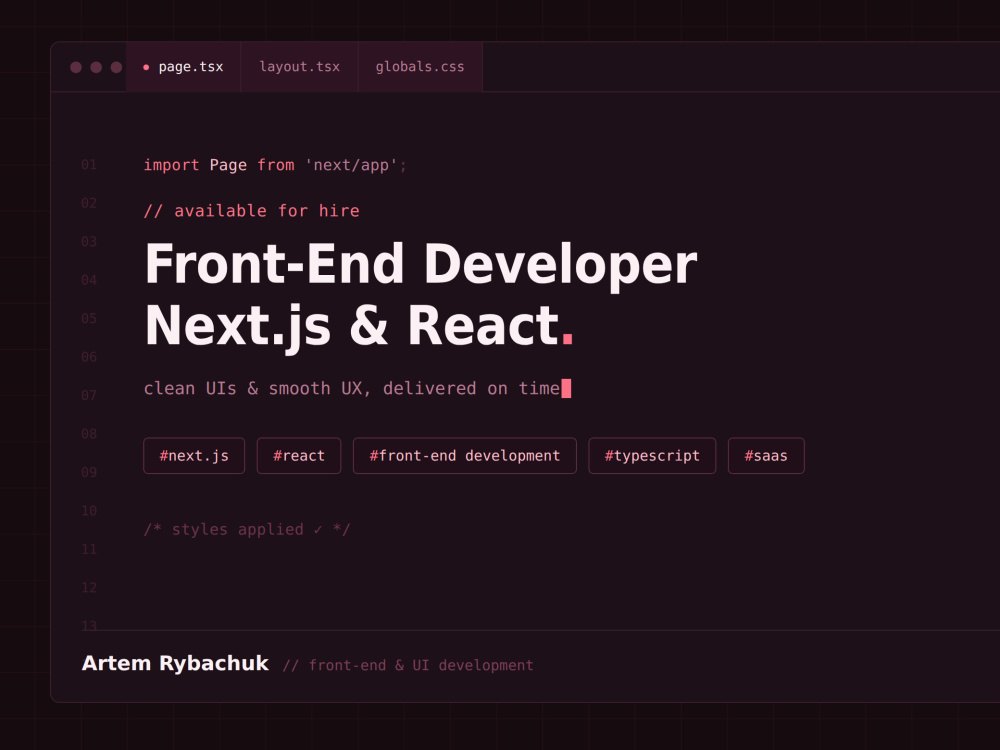
Task: Select the #saas tag
Action: (x=766, y=456)
